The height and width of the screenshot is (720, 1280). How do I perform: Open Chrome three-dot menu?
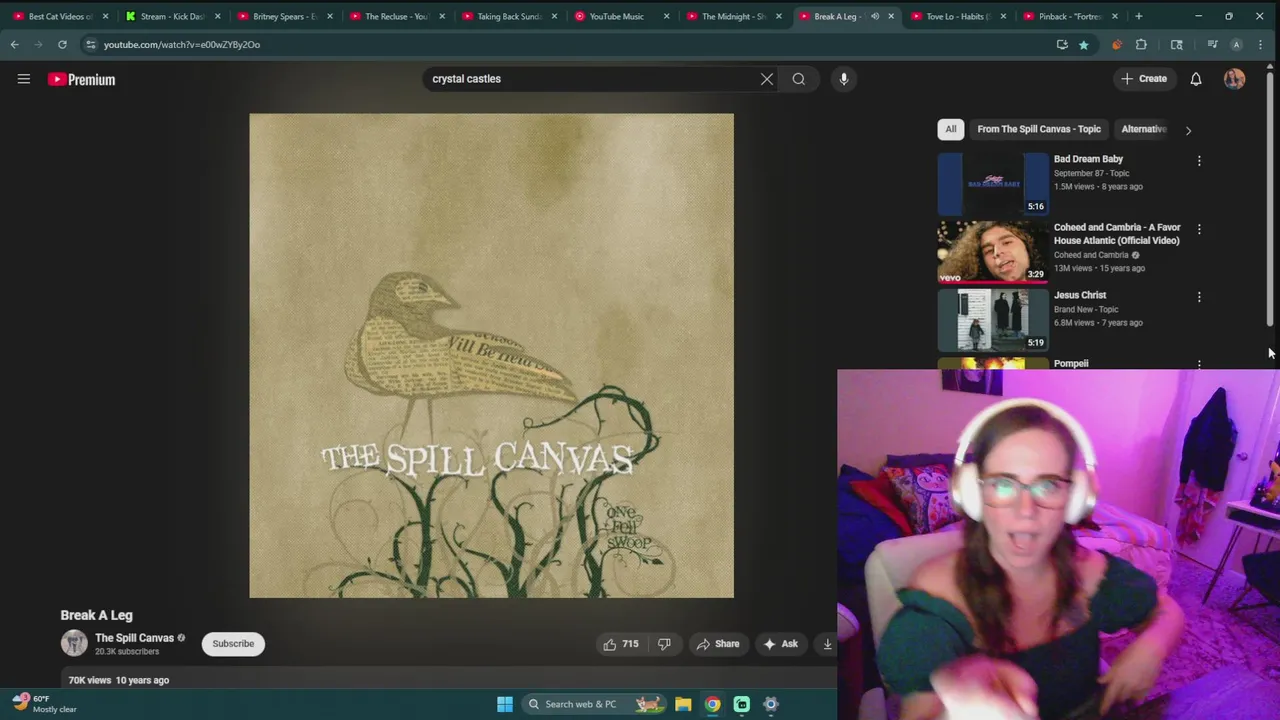[1260, 44]
